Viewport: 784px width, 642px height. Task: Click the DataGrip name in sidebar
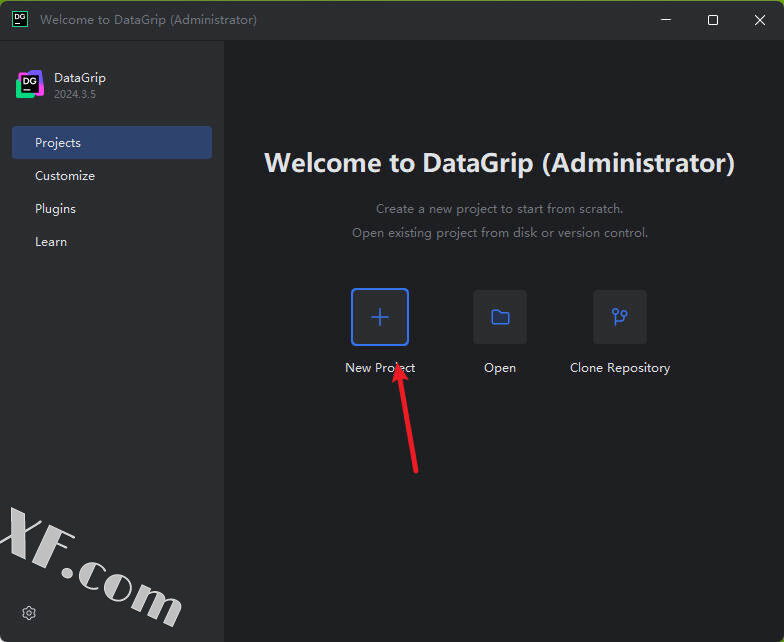pos(80,78)
